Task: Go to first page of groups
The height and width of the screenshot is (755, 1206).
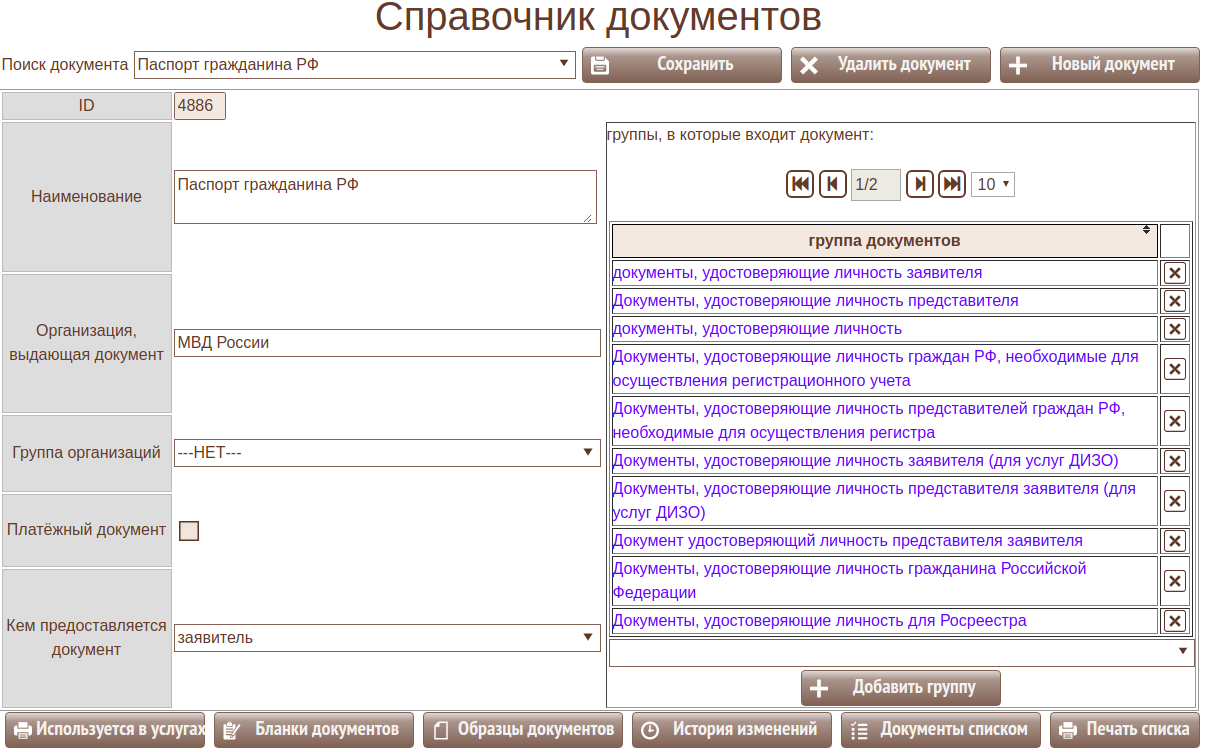Action: click(800, 184)
